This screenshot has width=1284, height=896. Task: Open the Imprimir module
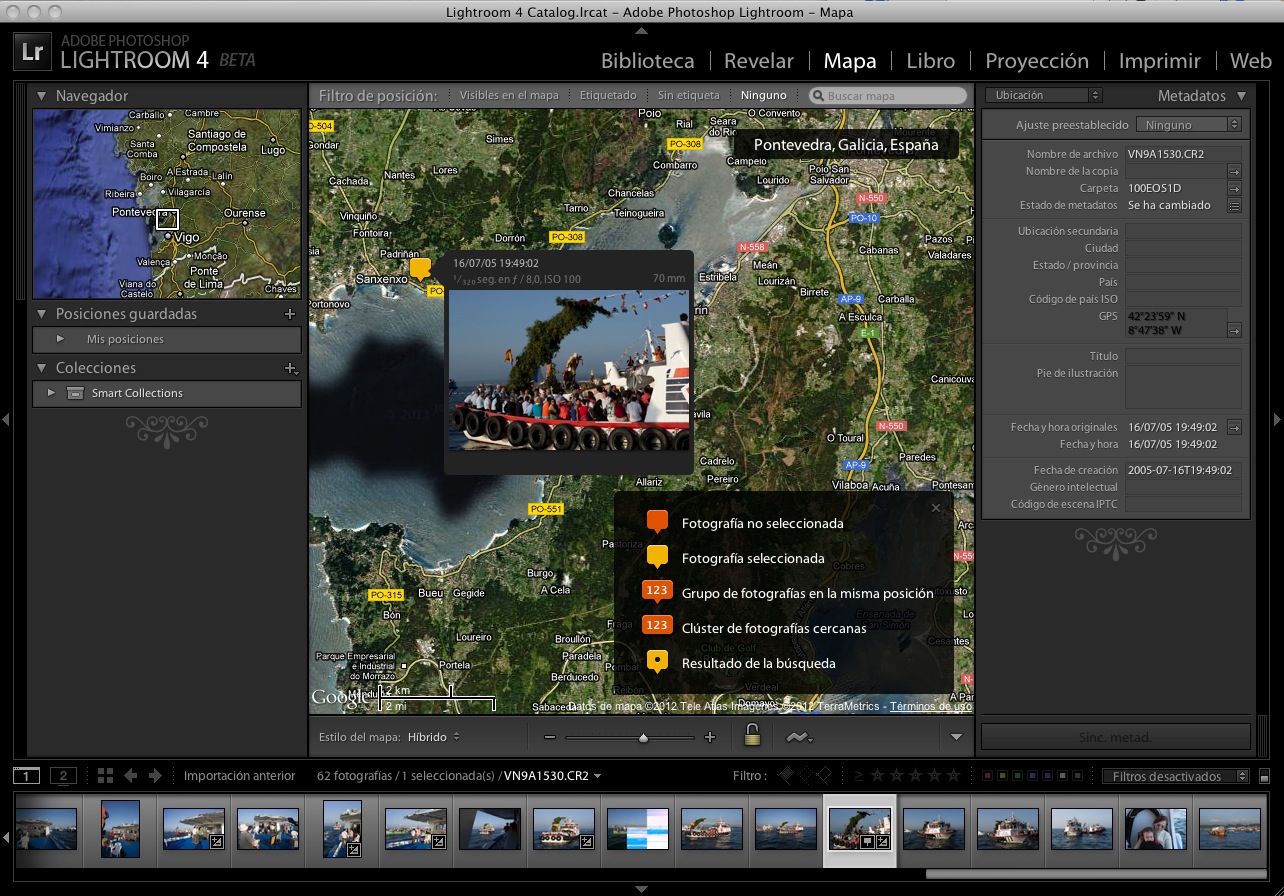[x=1160, y=61]
